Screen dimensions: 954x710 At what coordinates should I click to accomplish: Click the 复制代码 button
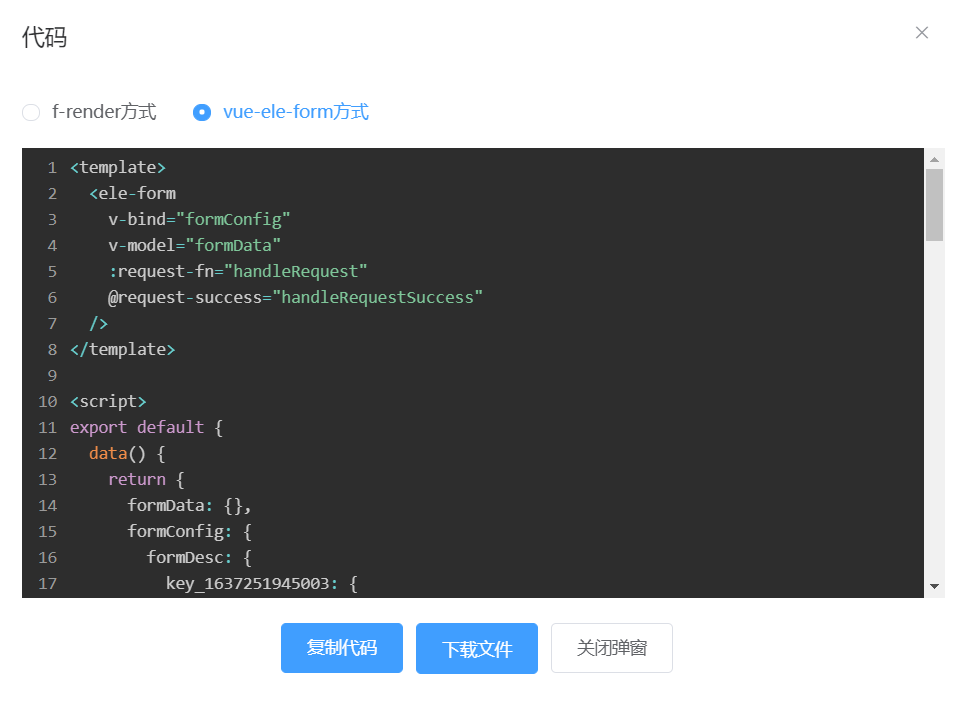[342, 648]
